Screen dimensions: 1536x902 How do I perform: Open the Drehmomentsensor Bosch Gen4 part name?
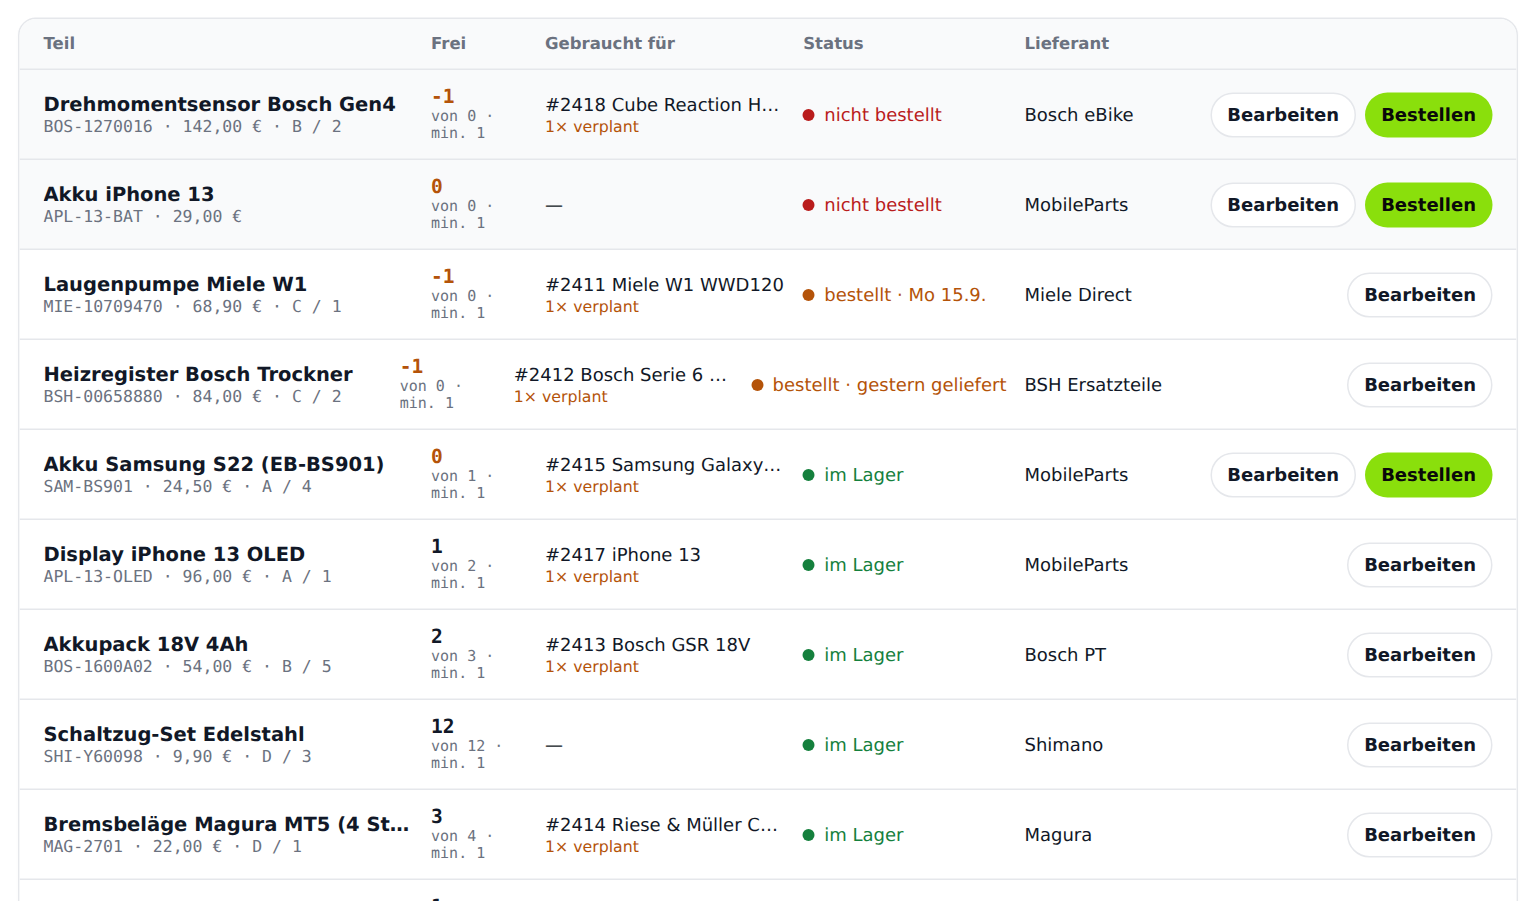(x=219, y=104)
